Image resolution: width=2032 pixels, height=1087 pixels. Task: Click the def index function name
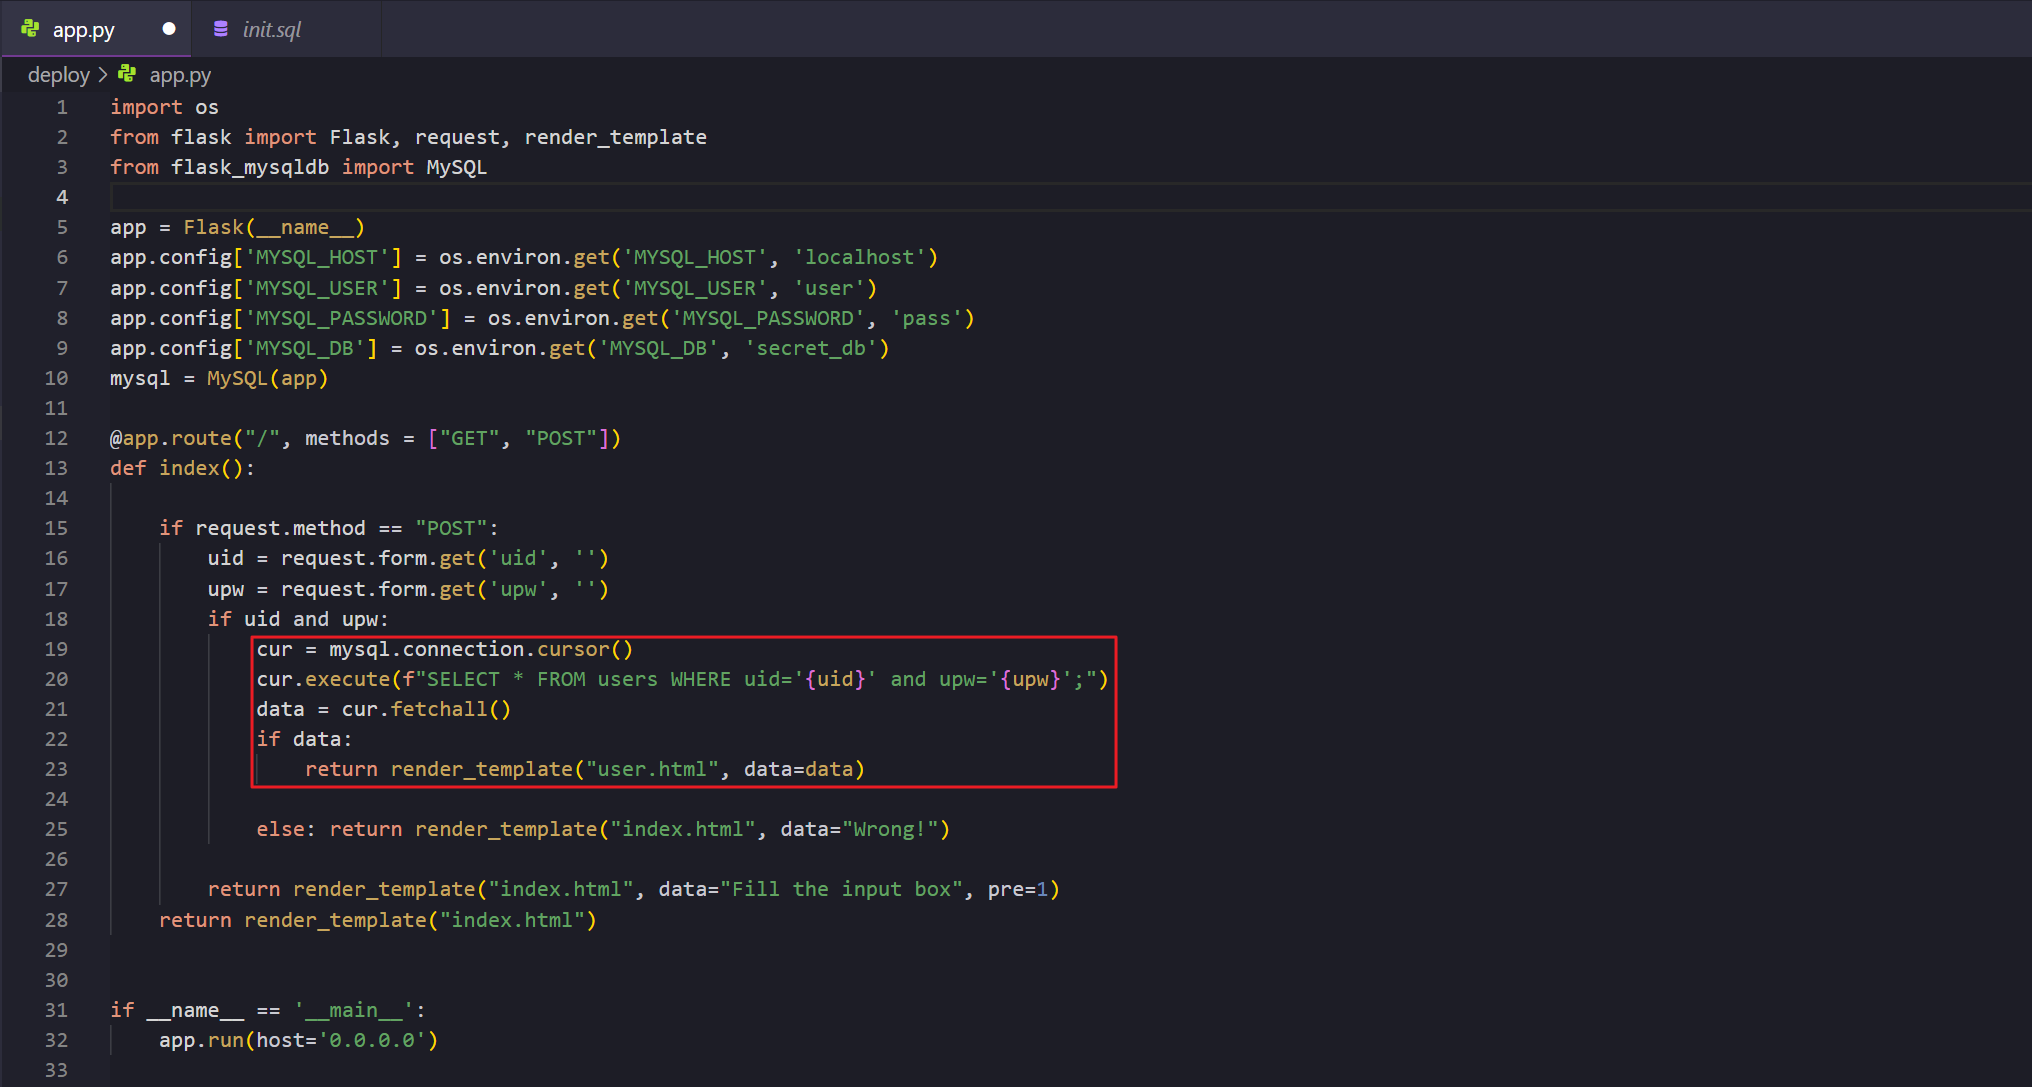pos(189,468)
